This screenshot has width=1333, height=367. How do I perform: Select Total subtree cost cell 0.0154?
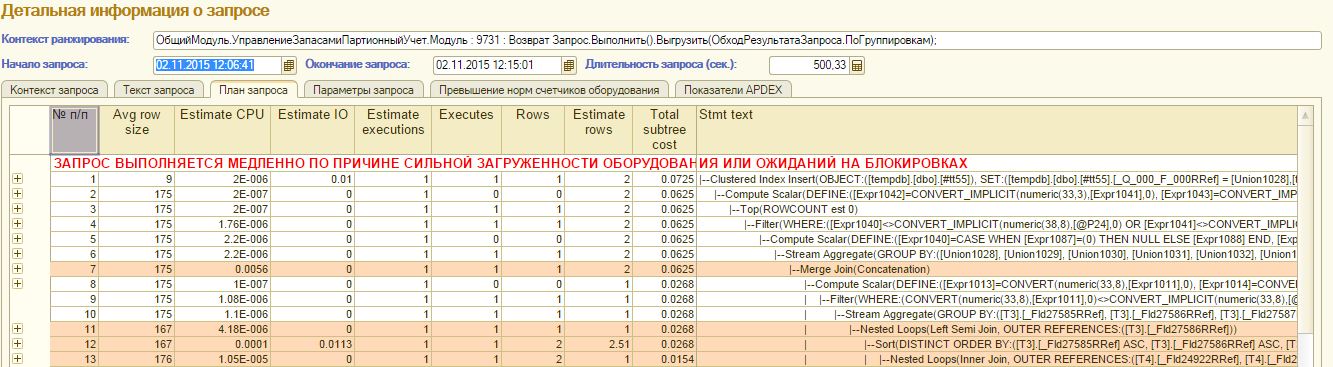pyautogui.click(x=664, y=358)
